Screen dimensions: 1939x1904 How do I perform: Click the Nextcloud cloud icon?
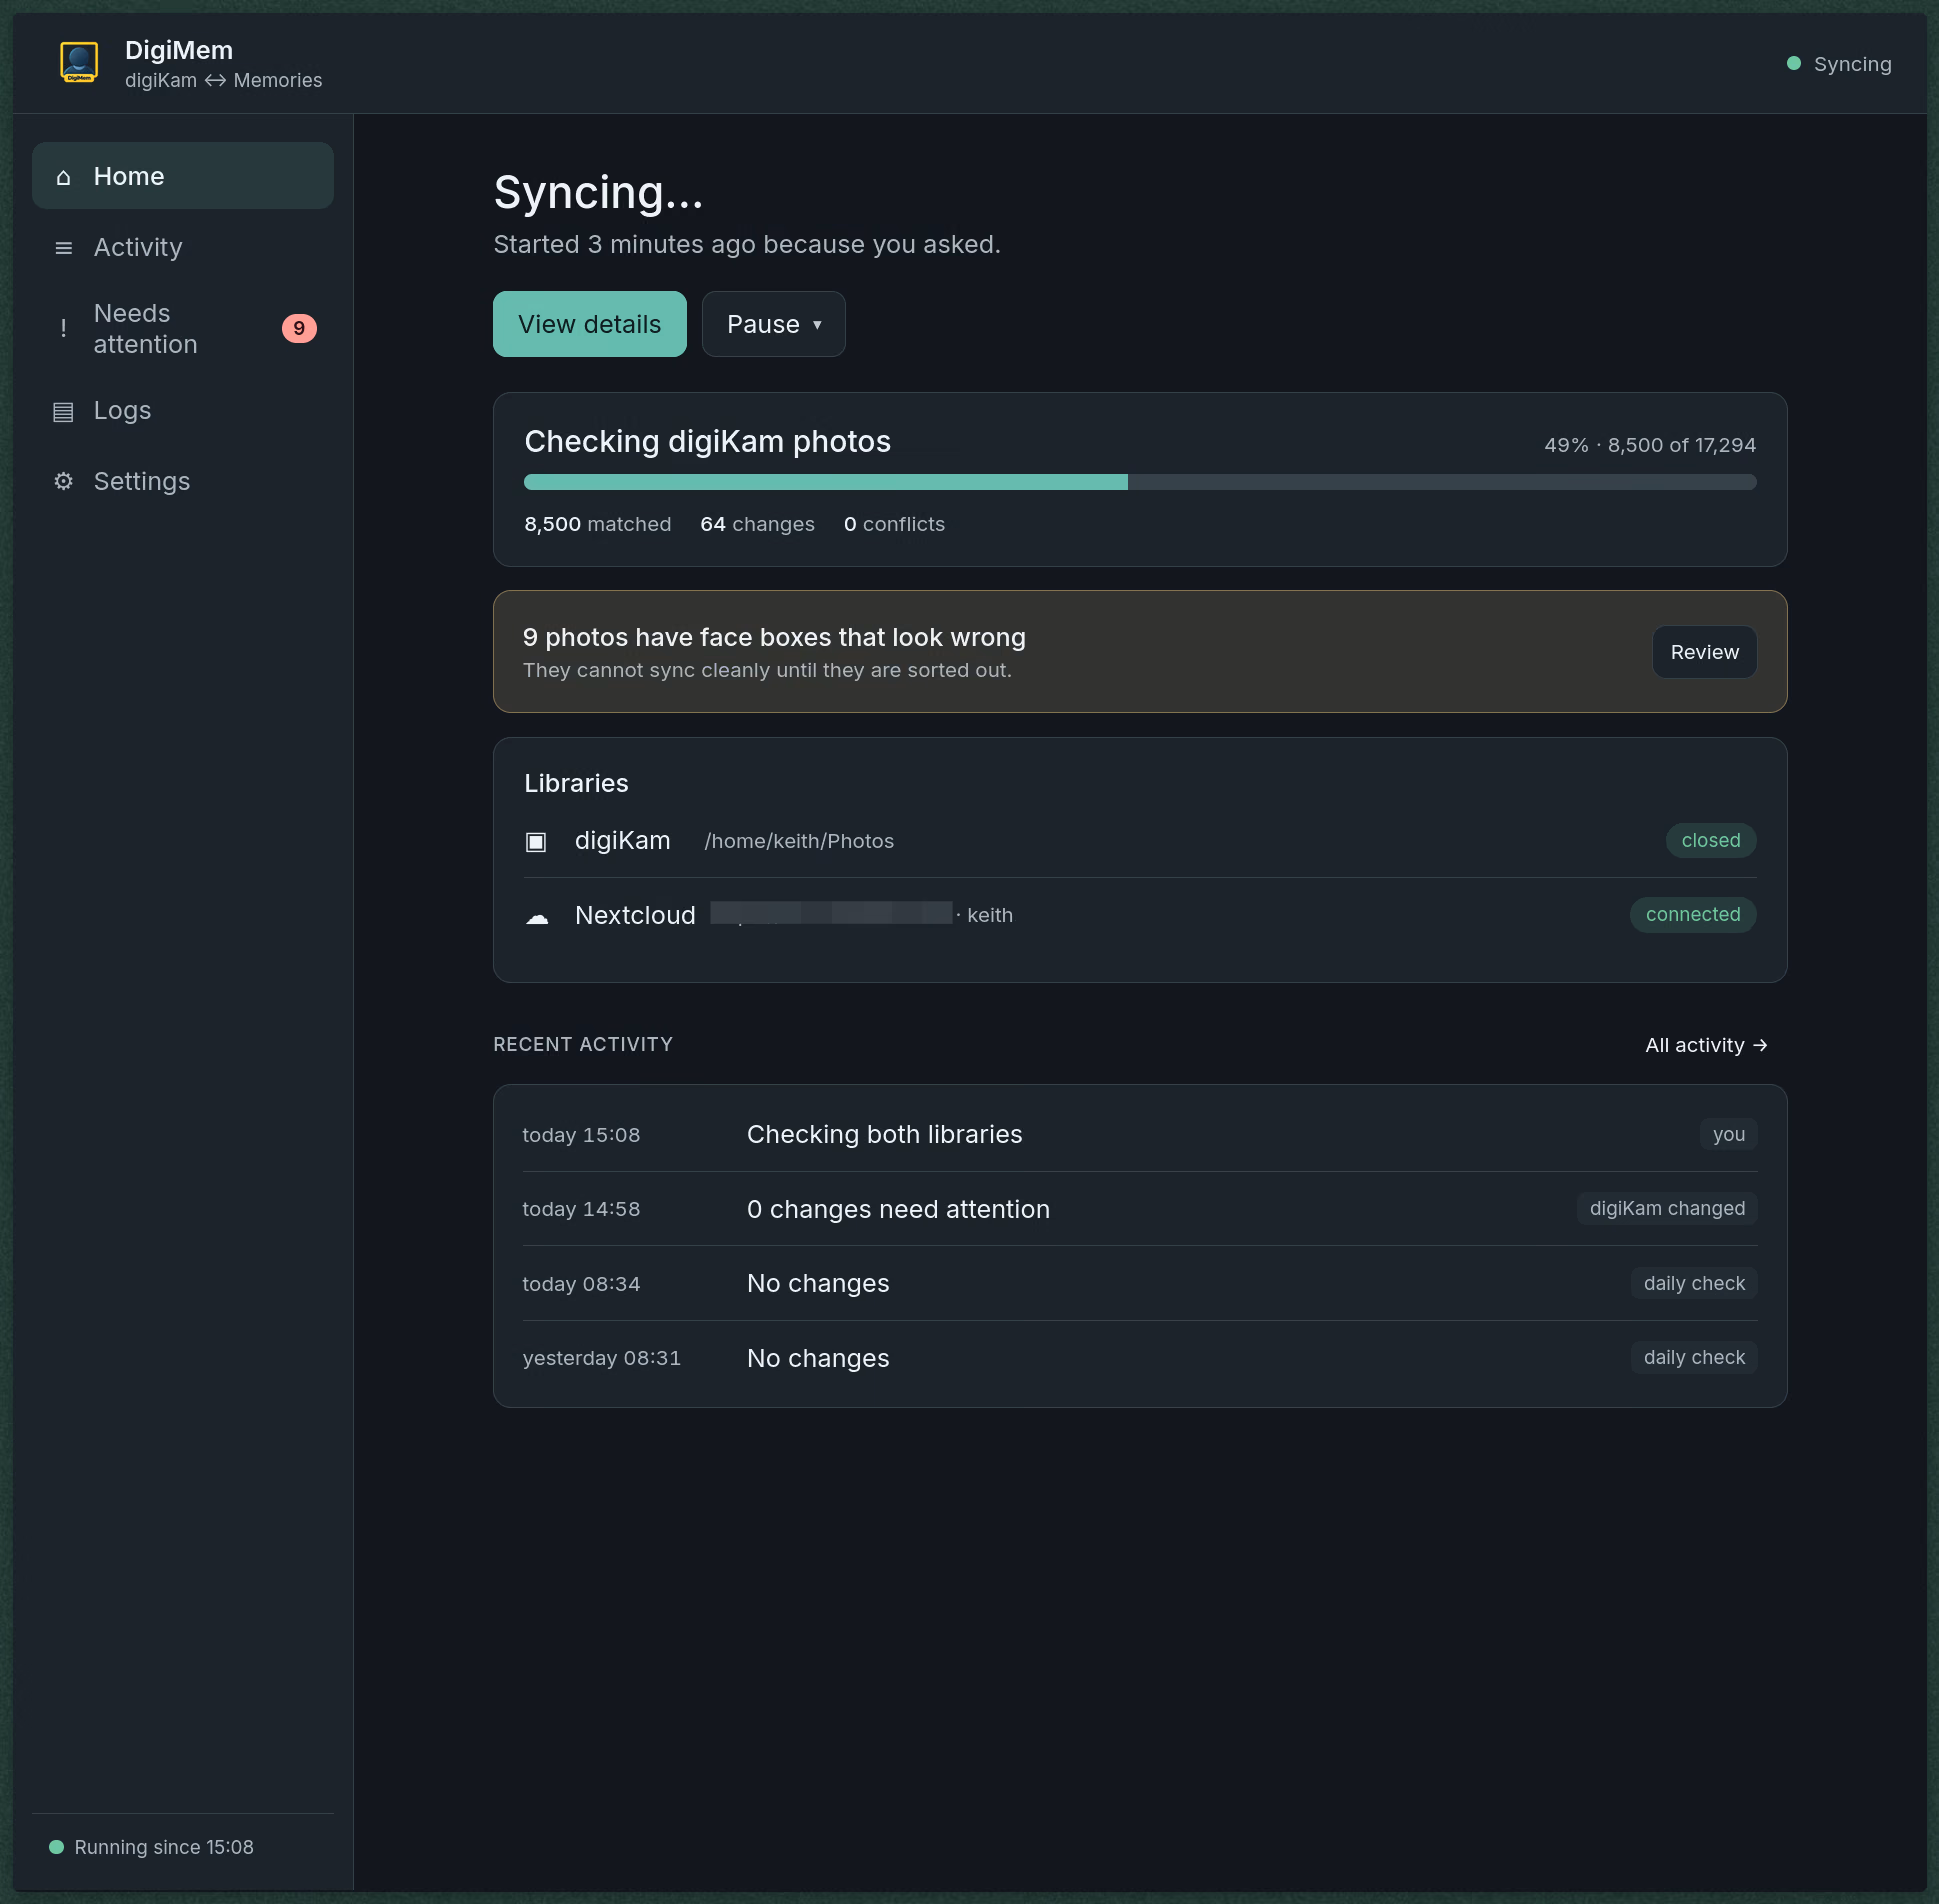[537, 917]
